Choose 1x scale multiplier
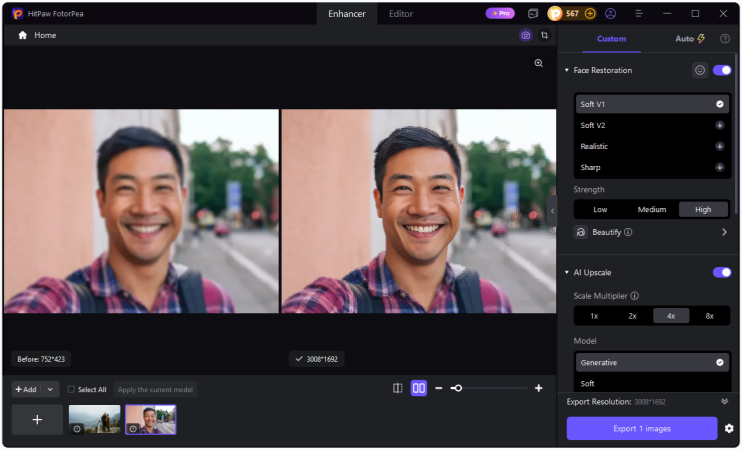Viewport: 742px width, 450px height. click(x=594, y=316)
